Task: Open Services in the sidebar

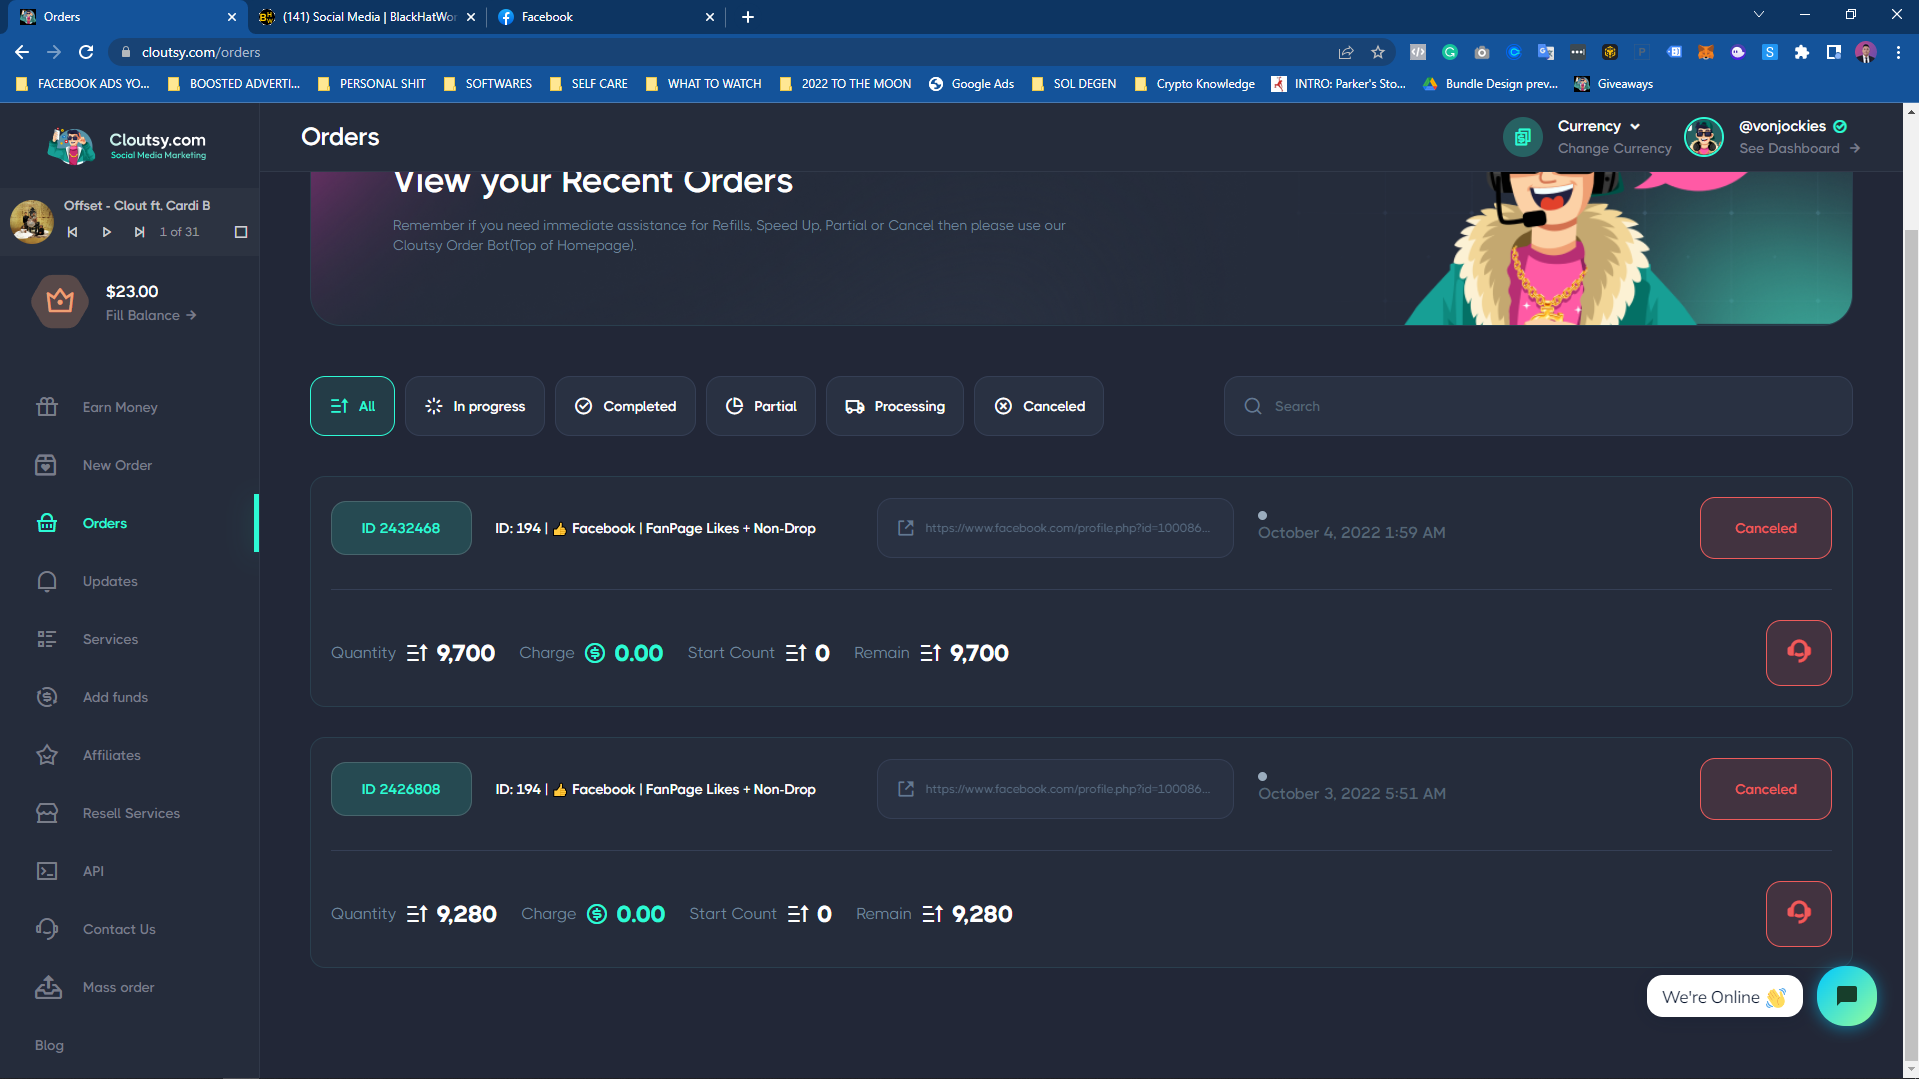Action: 110,639
